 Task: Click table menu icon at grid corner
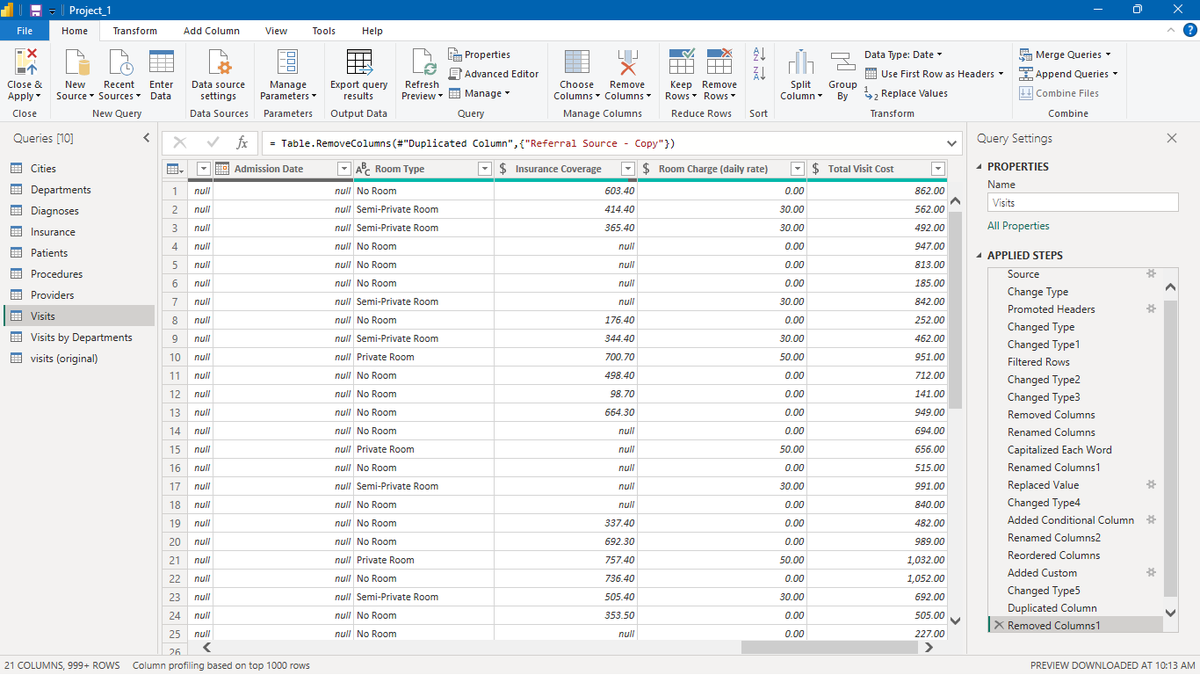pos(174,169)
